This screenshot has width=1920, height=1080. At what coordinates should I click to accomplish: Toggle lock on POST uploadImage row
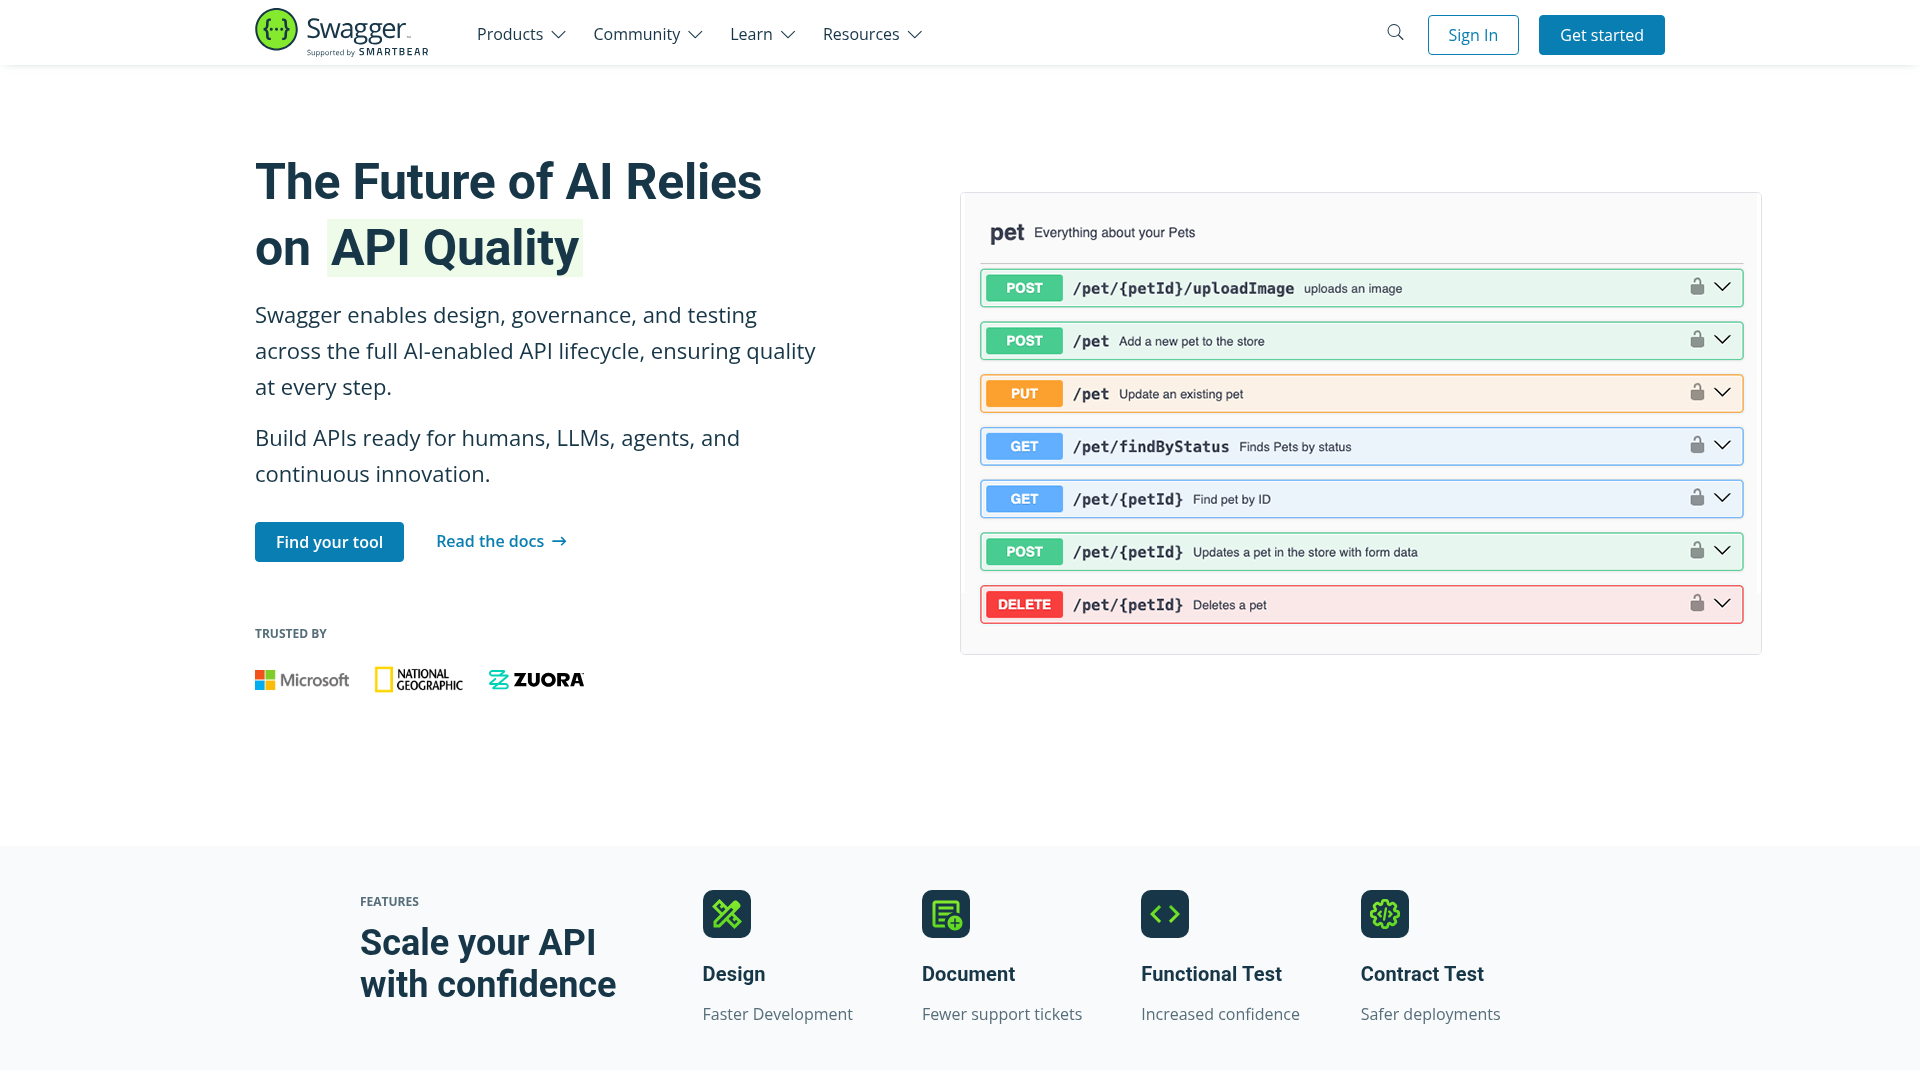pyautogui.click(x=1697, y=287)
